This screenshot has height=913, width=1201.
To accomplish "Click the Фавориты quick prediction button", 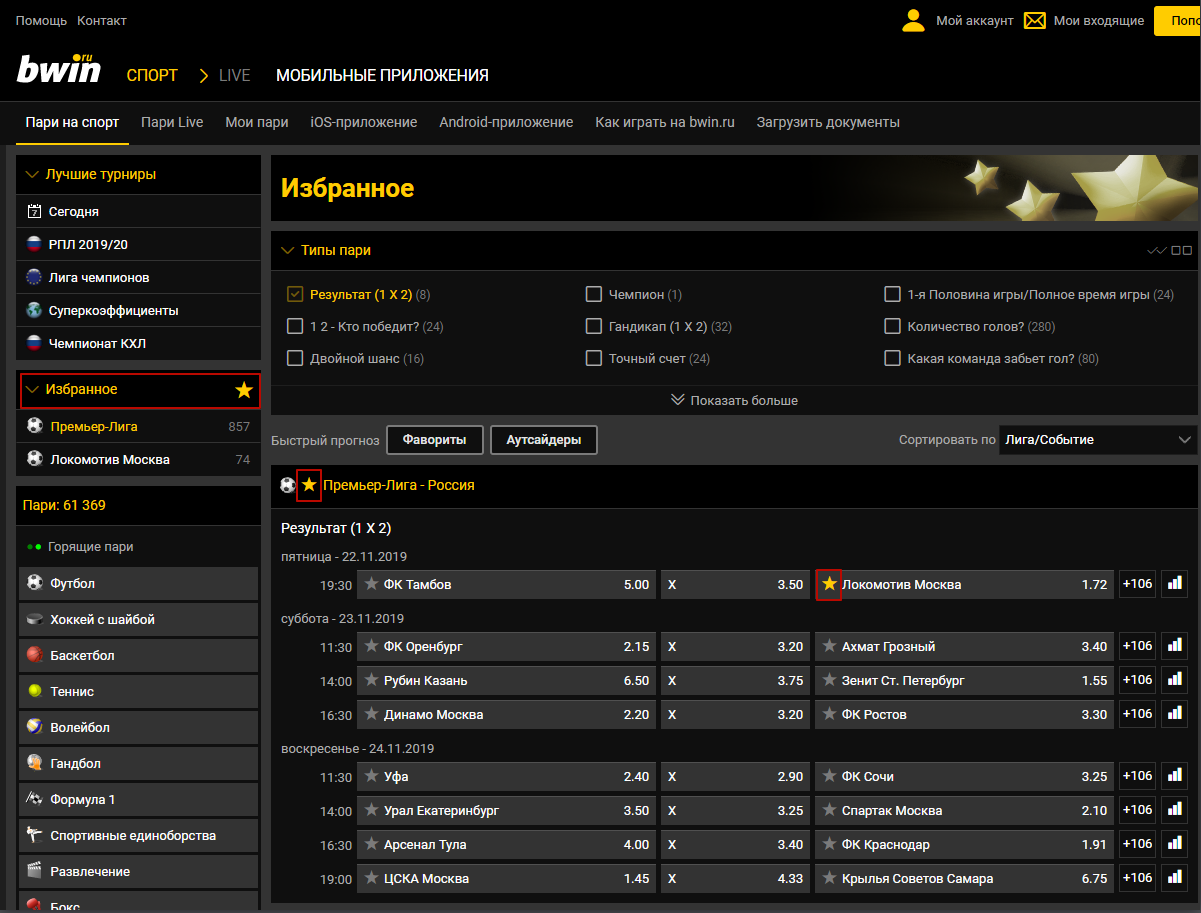I will coord(434,440).
